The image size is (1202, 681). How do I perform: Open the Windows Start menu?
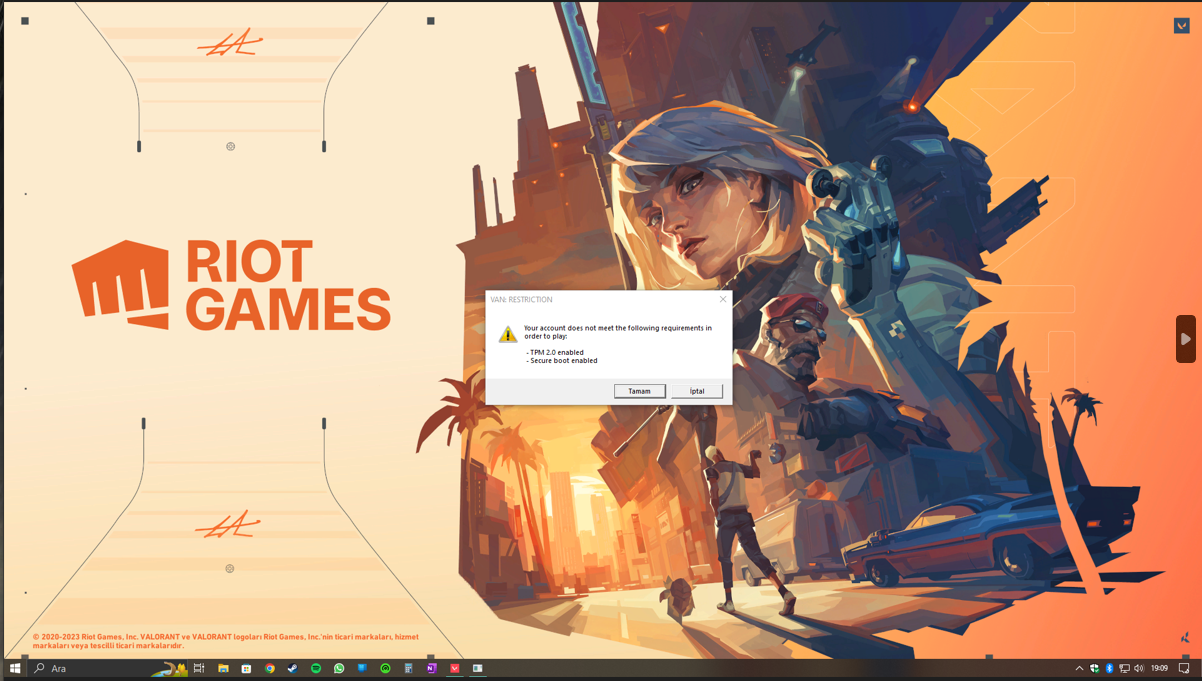[x=15, y=668]
